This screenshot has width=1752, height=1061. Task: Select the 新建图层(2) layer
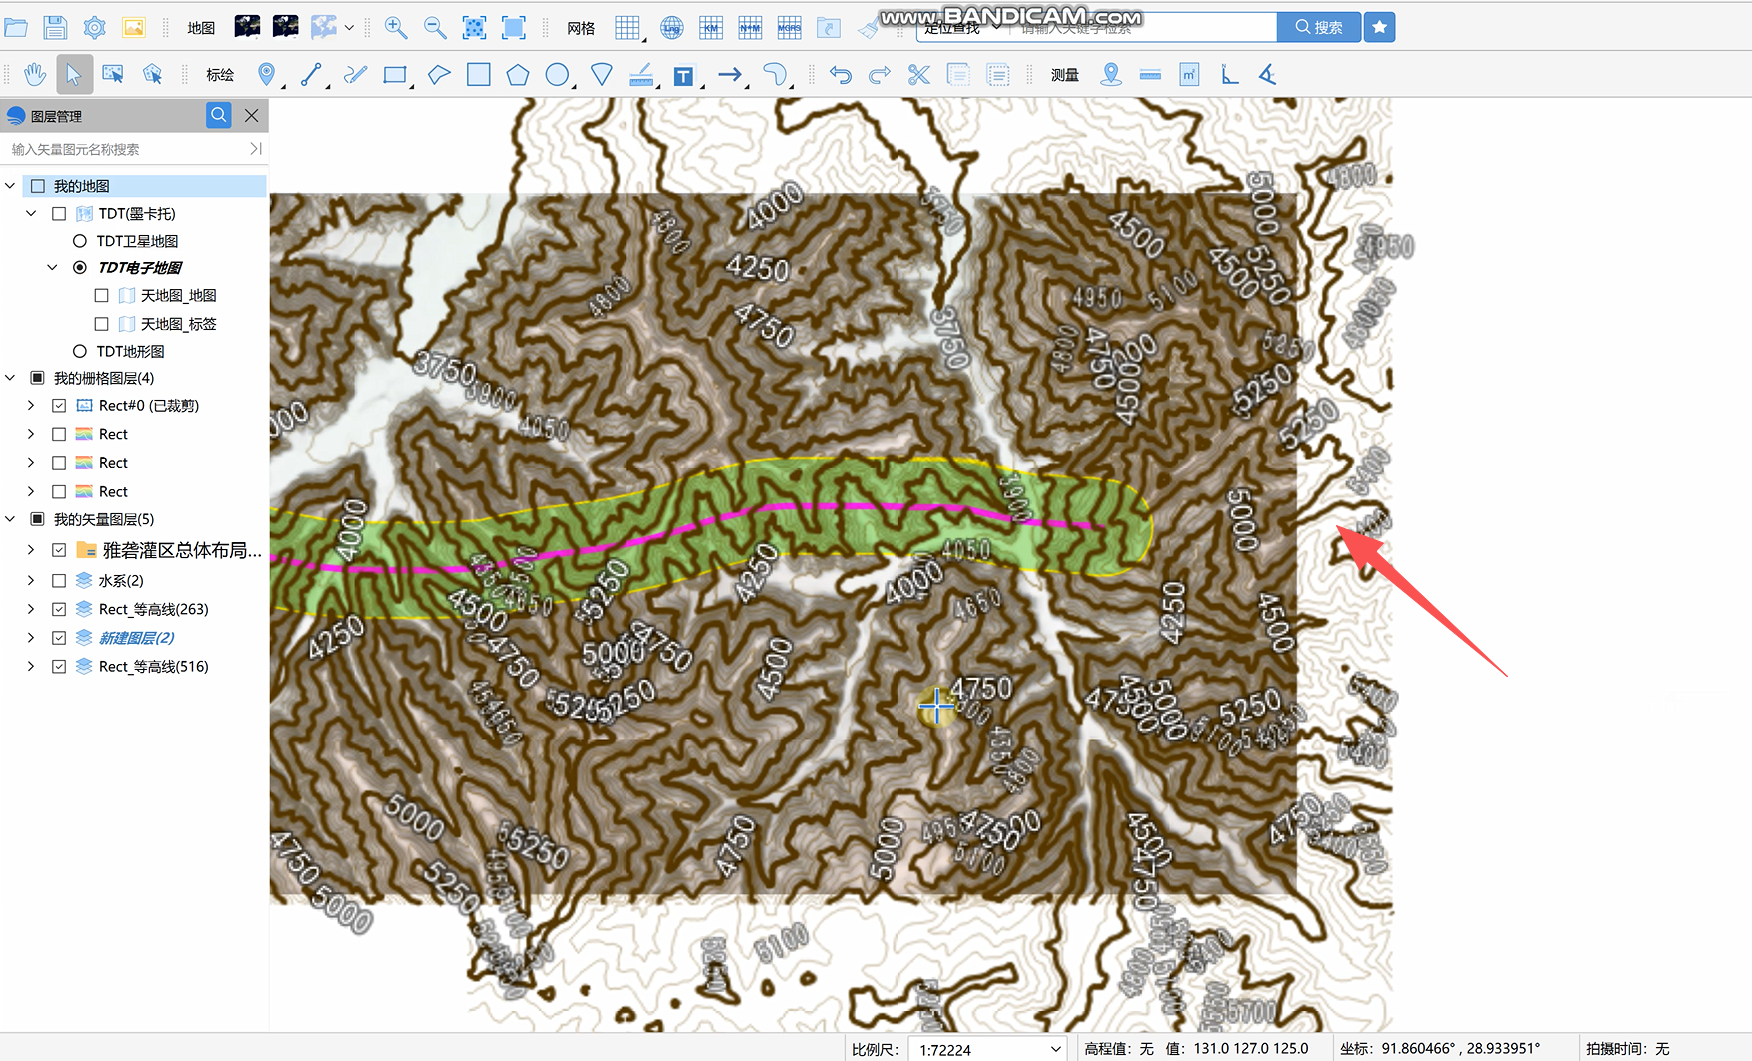(136, 638)
